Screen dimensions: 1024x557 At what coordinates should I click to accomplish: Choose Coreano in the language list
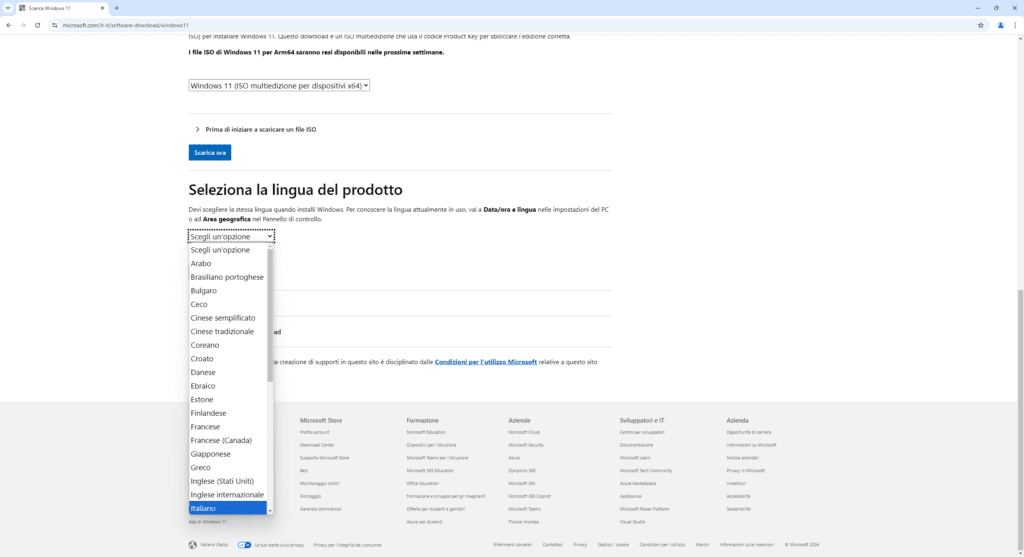228,345
